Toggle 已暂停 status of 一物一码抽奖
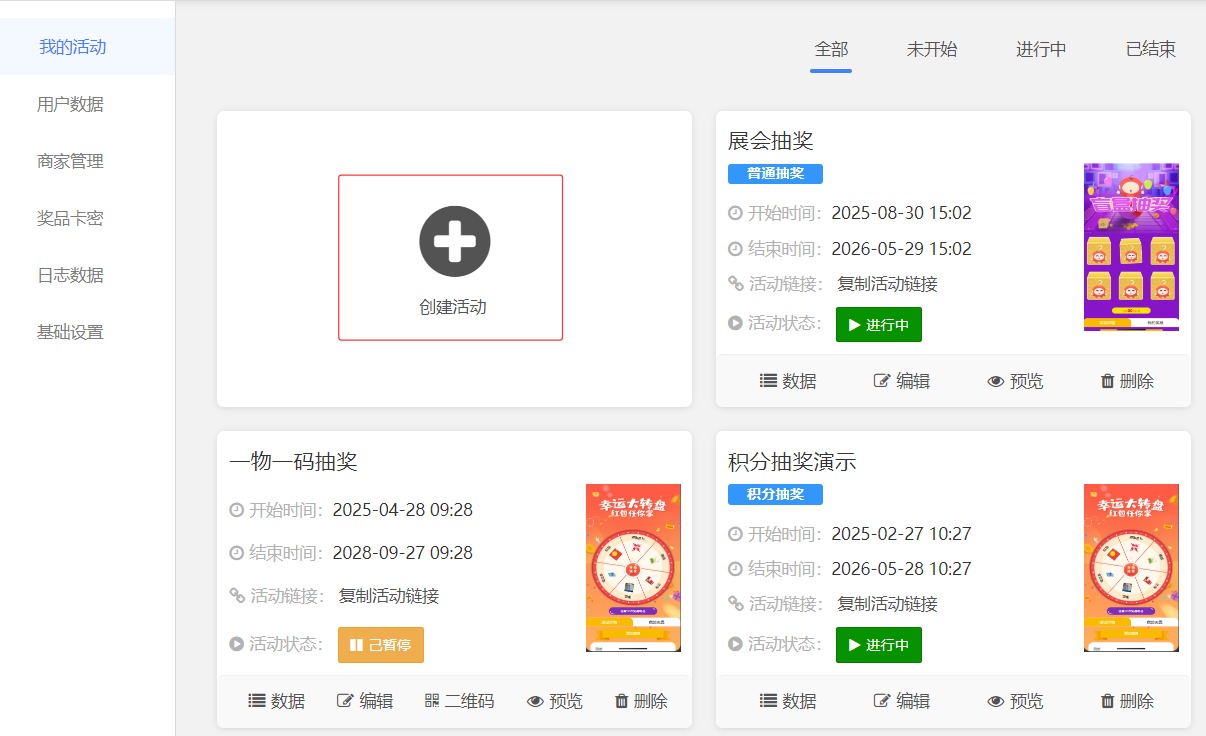 coord(381,645)
